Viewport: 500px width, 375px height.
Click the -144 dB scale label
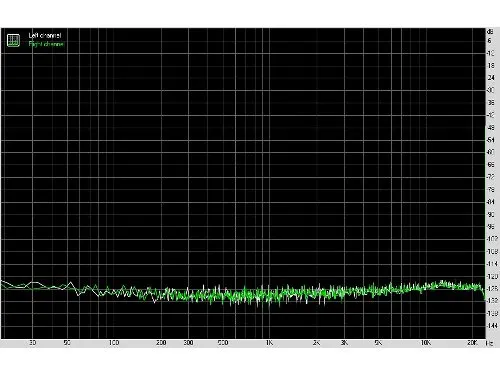(x=492, y=326)
